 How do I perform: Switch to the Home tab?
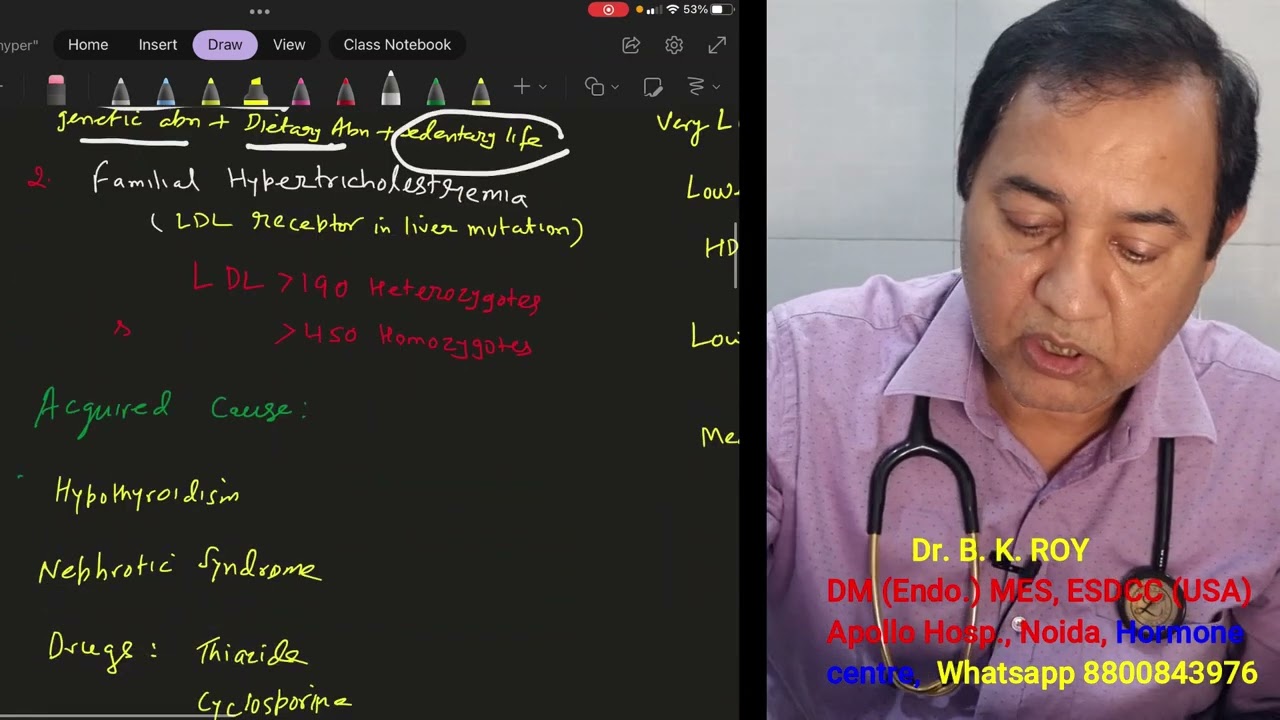point(88,45)
